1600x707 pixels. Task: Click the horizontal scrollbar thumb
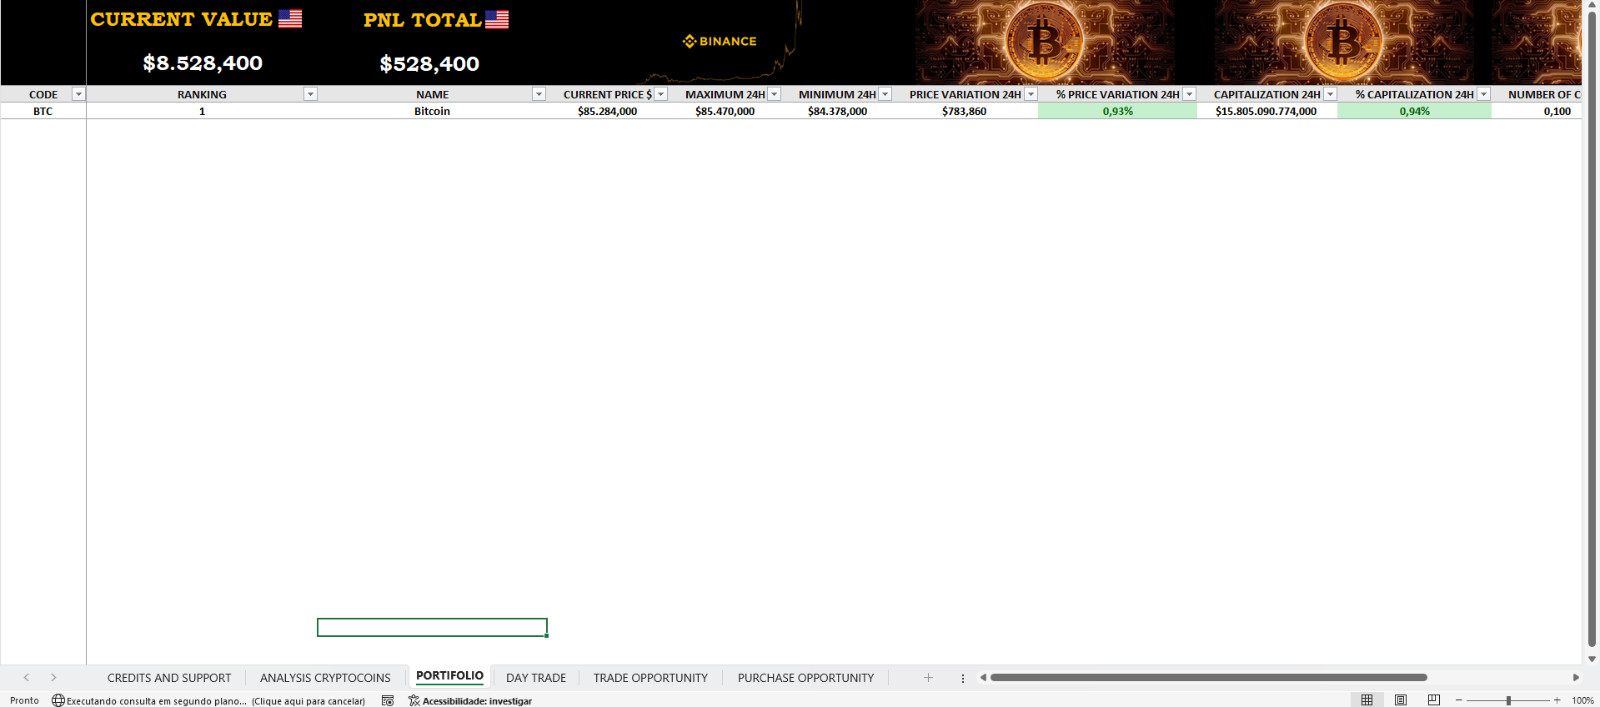click(x=1208, y=678)
